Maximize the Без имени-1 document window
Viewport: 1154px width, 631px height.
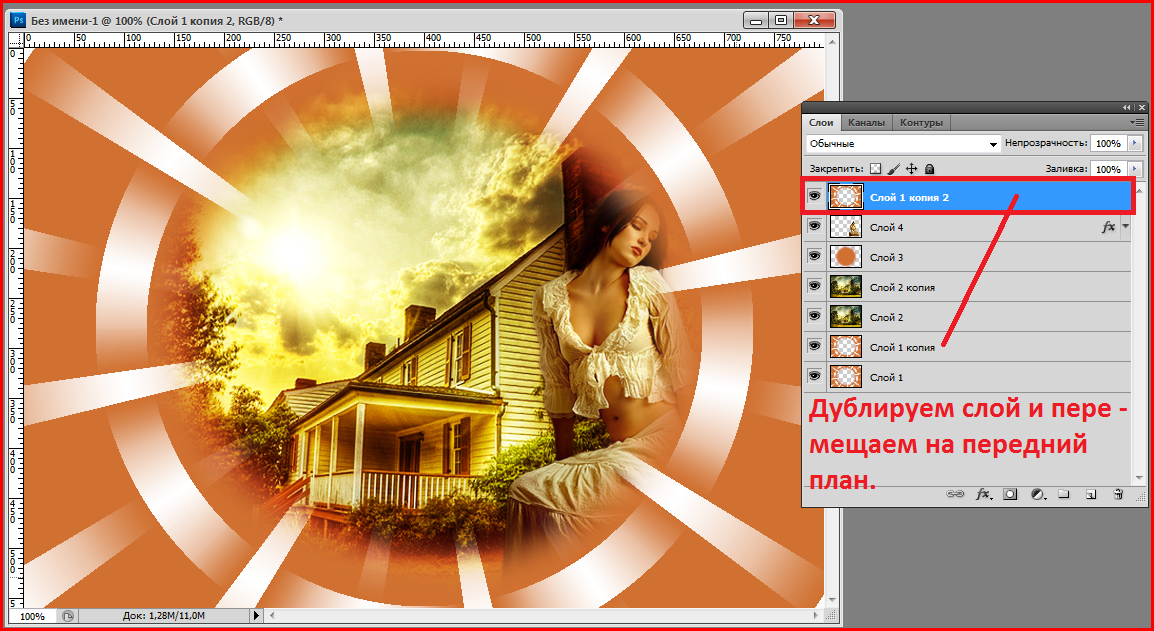(782, 20)
